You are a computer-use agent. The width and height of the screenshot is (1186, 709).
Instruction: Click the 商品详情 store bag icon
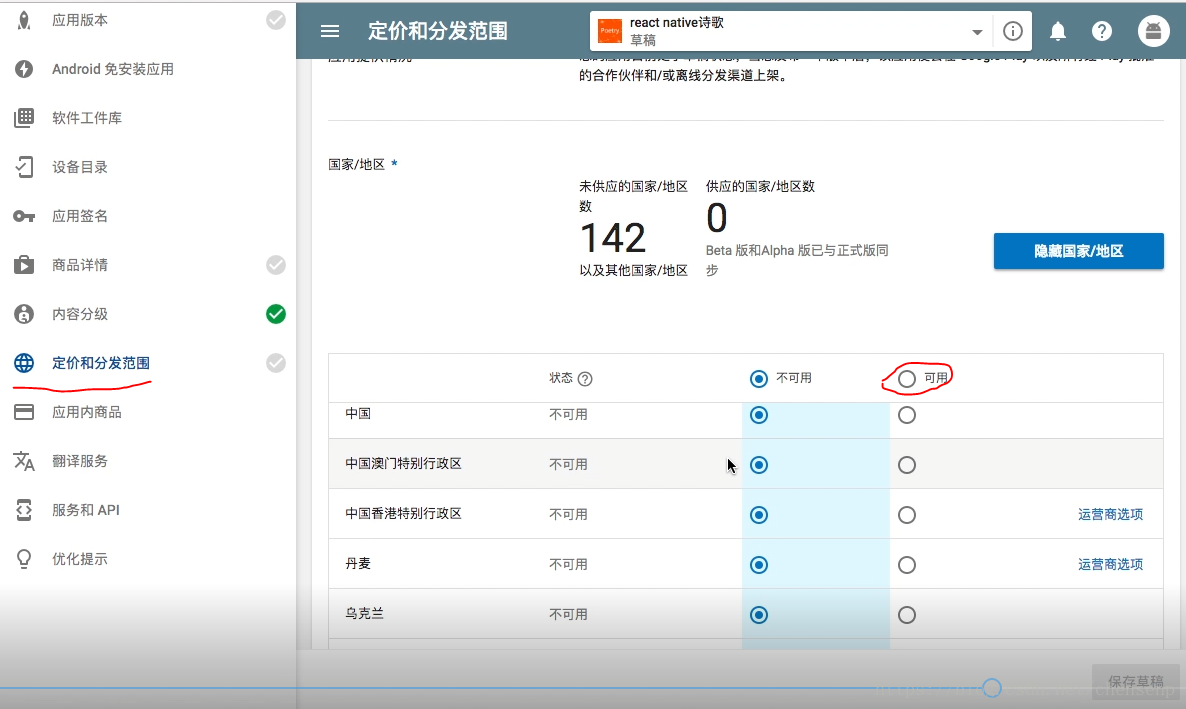[x=24, y=265]
